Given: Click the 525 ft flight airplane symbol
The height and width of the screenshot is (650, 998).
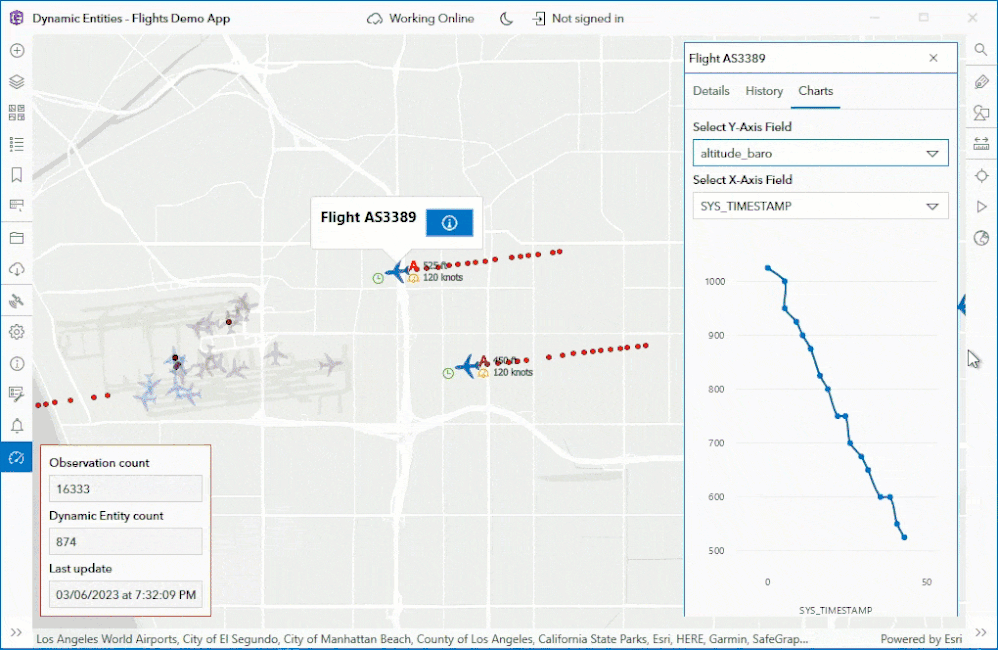Looking at the screenshot, I should (397, 272).
